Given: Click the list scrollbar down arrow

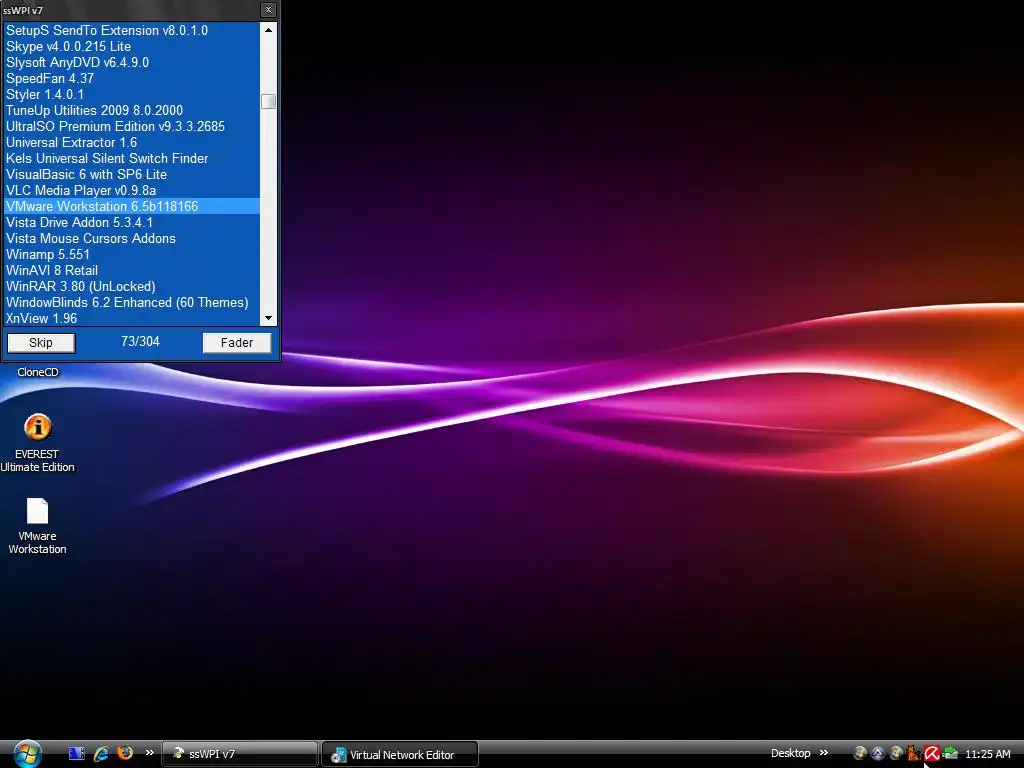Looking at the screenshot, I should tap(268, 318).
